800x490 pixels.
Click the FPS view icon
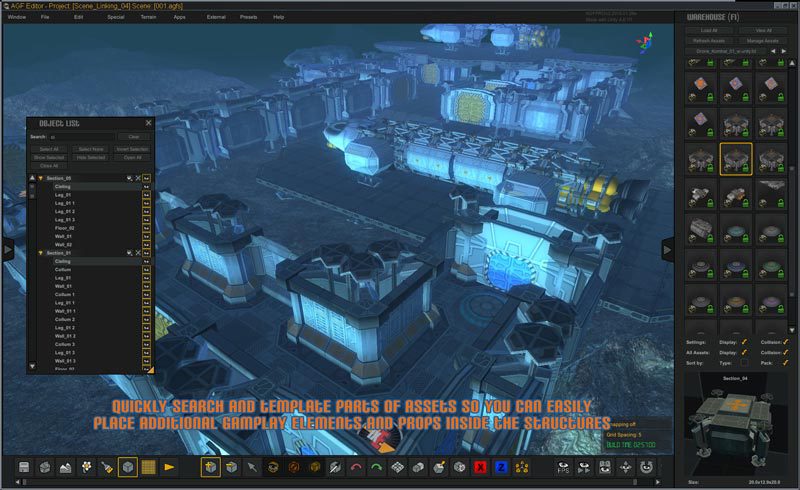click(x=563, y=467)
